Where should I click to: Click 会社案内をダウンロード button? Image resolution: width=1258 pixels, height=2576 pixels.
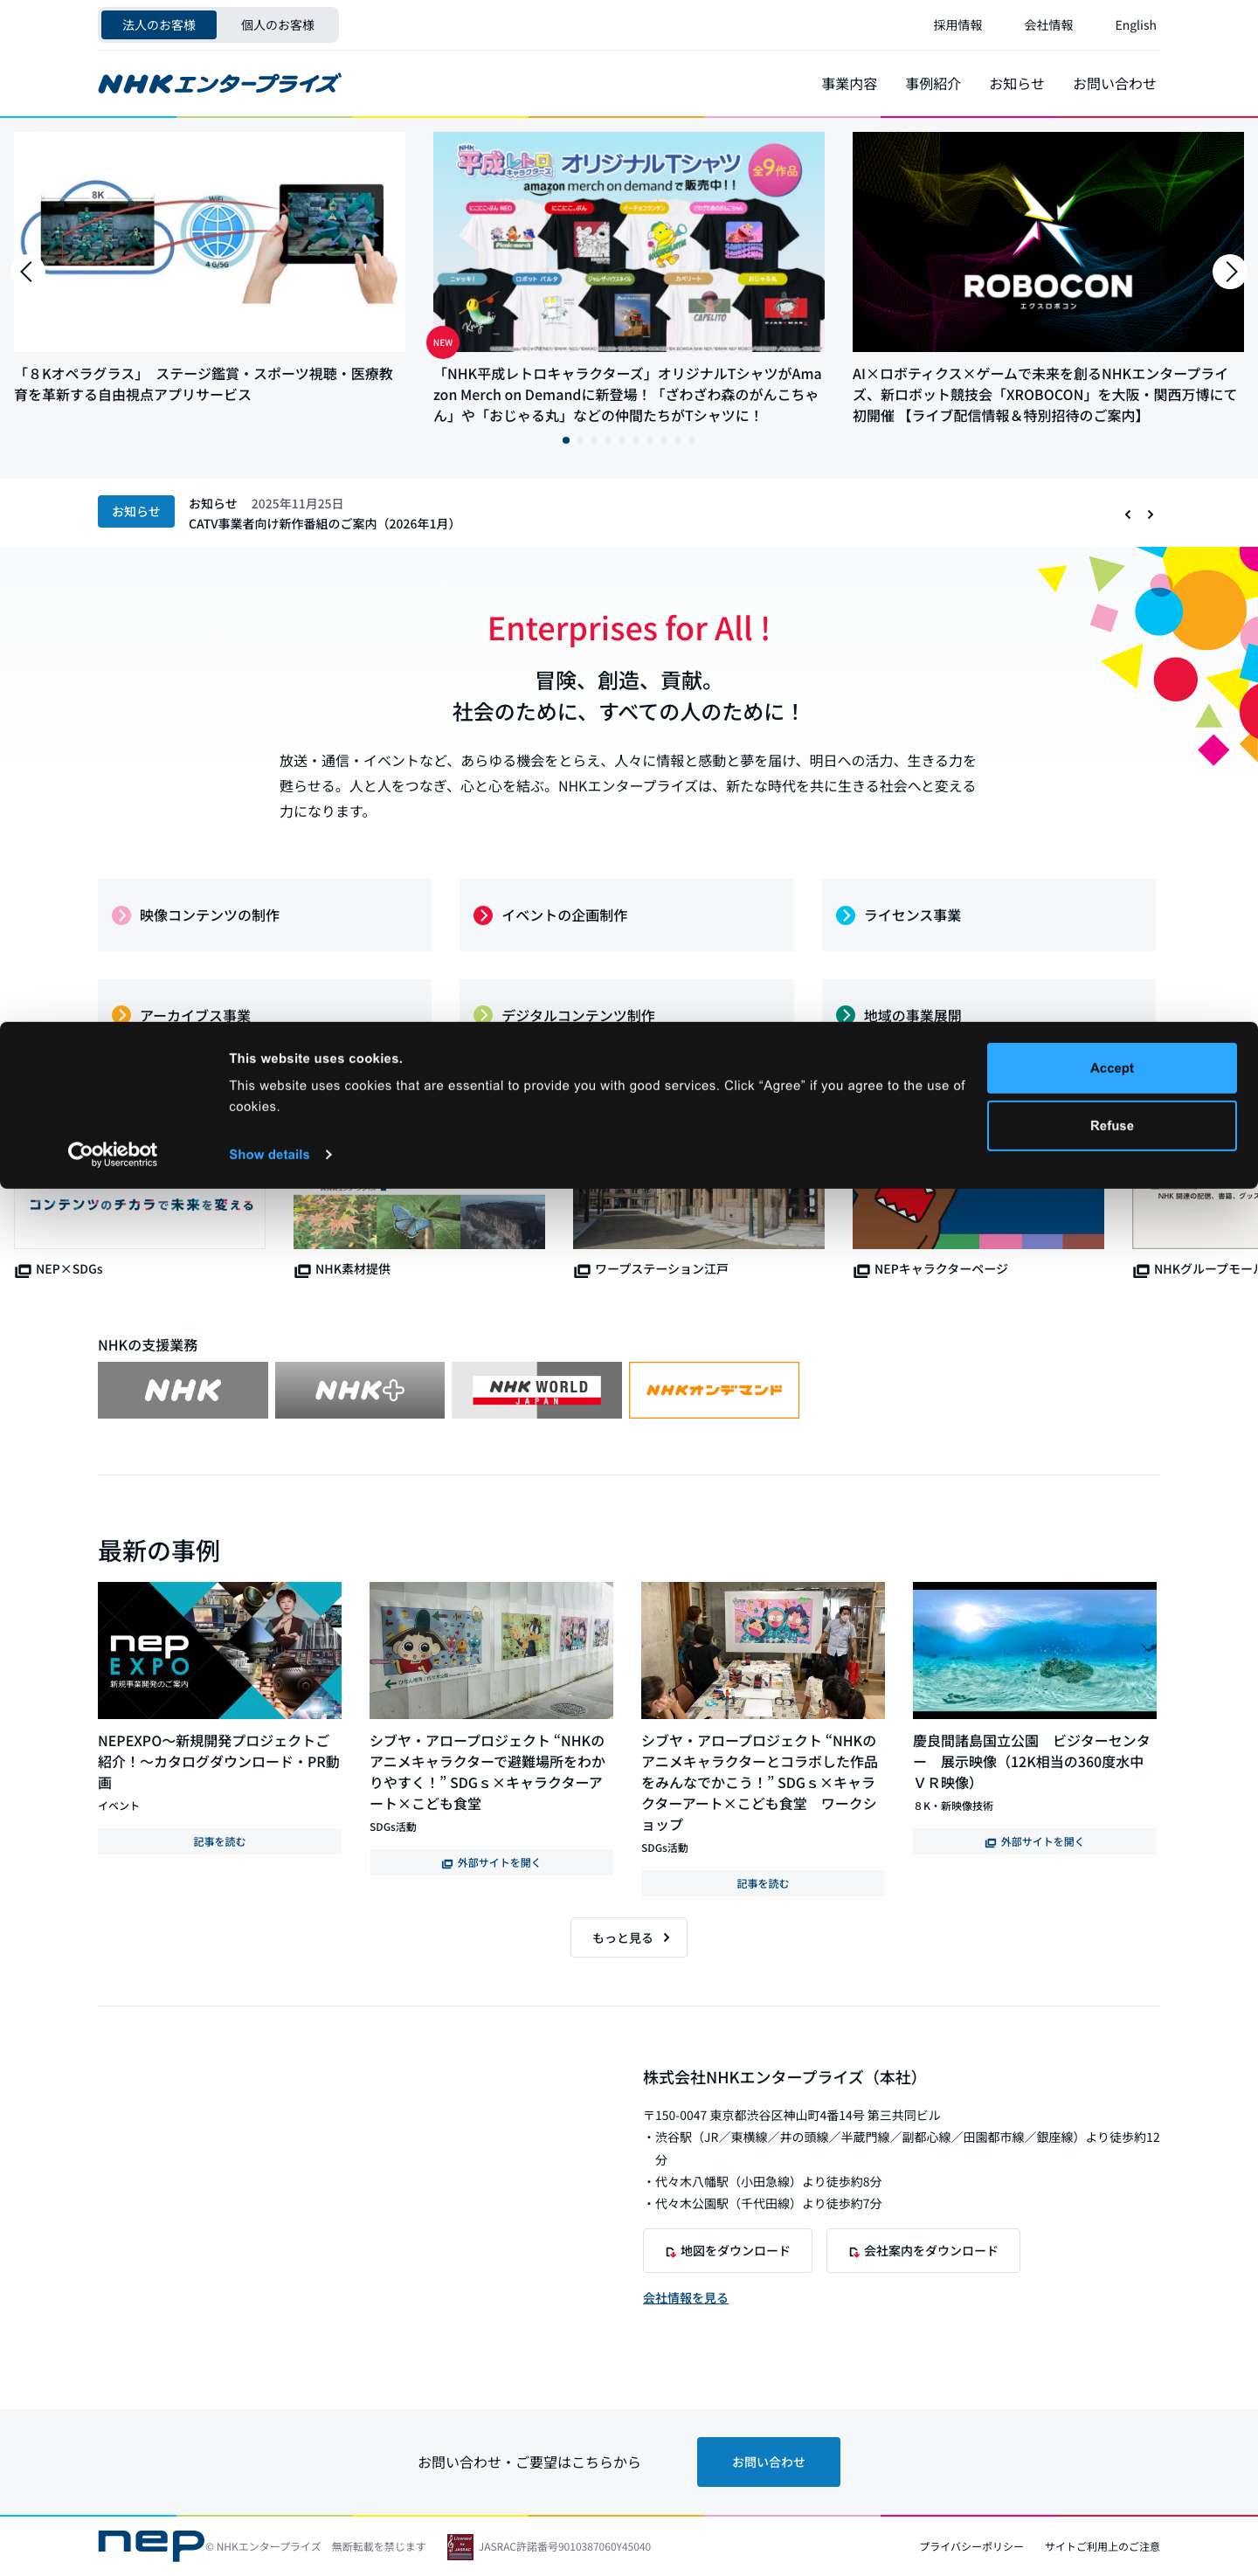[923, 2251]
